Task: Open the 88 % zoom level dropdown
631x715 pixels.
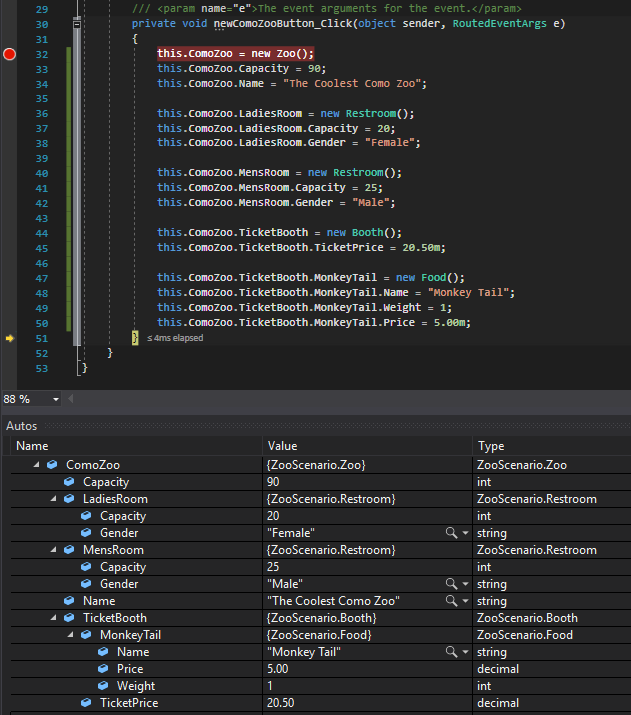Action: click(56, 399)
